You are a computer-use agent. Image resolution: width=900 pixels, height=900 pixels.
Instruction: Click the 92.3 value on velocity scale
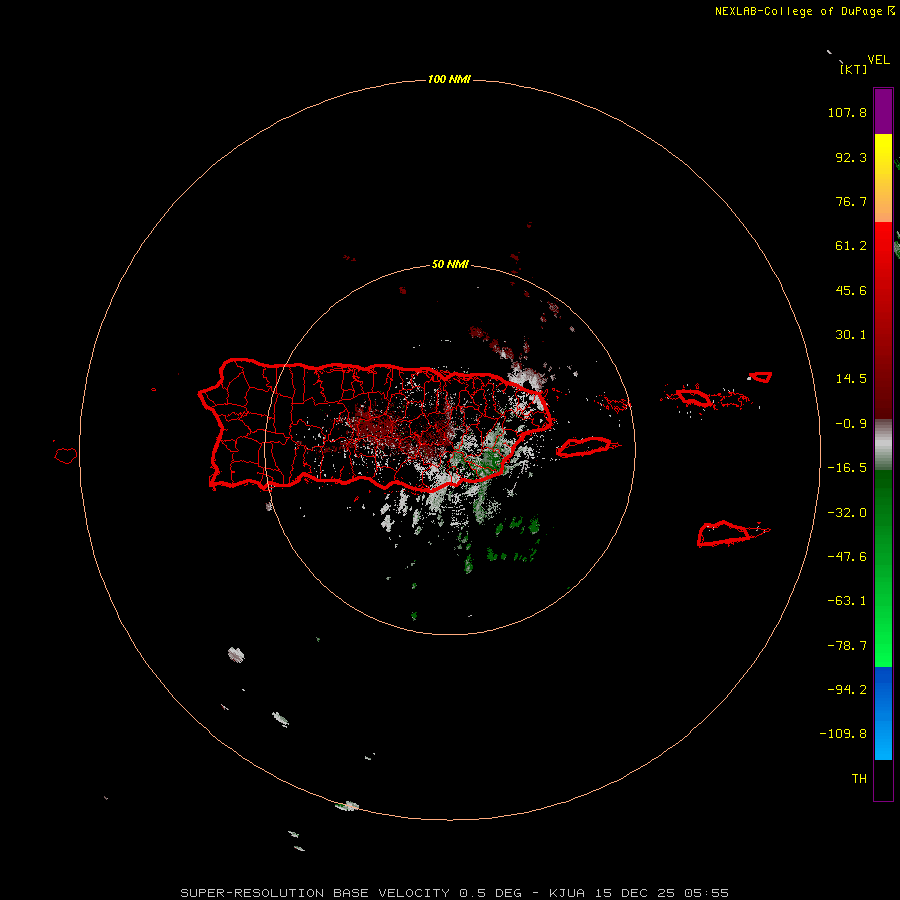point(851,157)
